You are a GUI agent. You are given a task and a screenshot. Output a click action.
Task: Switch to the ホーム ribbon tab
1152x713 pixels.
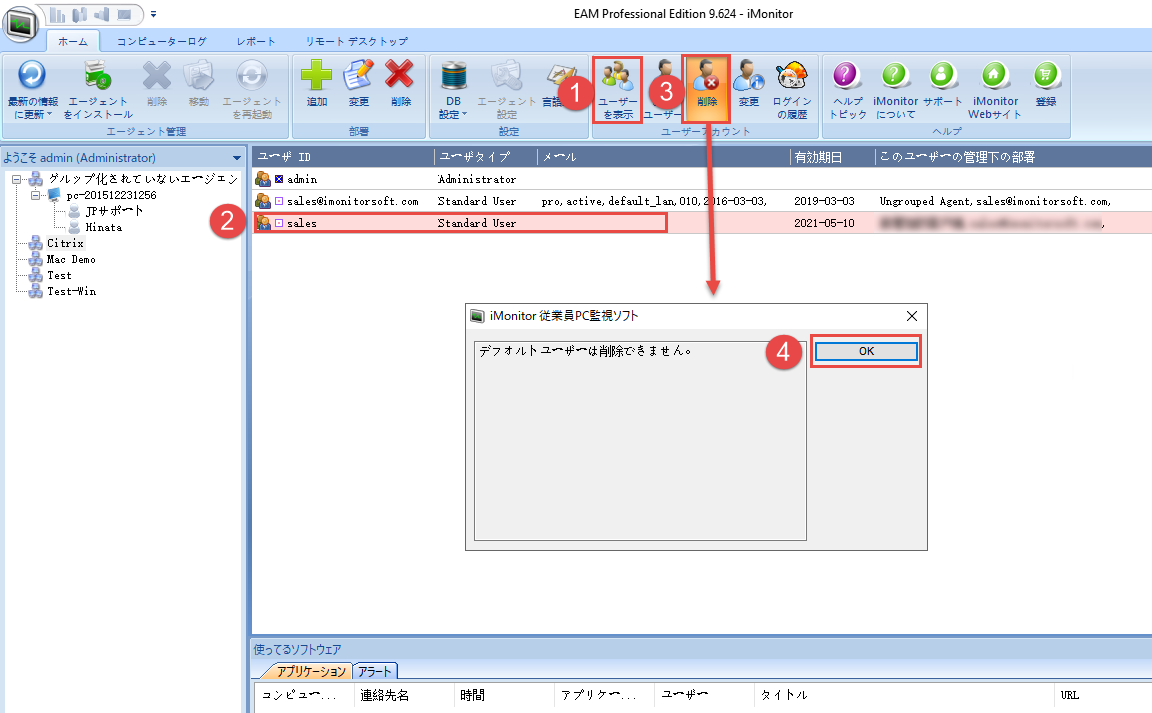(73, 42)
